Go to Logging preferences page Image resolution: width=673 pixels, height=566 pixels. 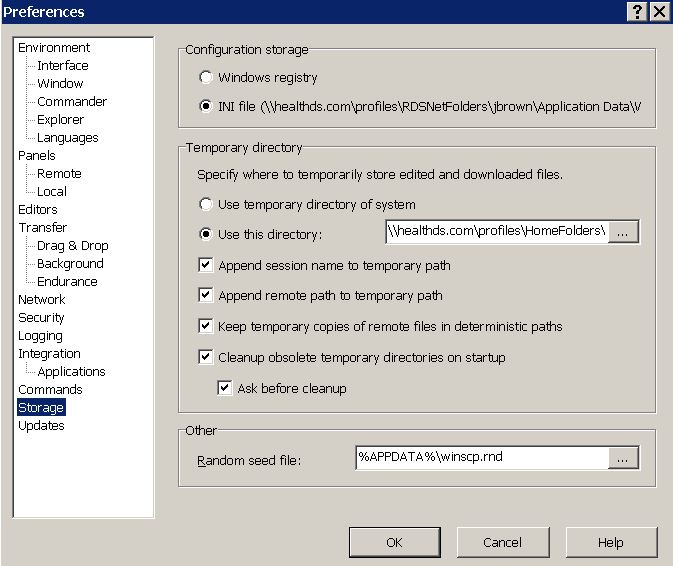(x=40, y=336)
